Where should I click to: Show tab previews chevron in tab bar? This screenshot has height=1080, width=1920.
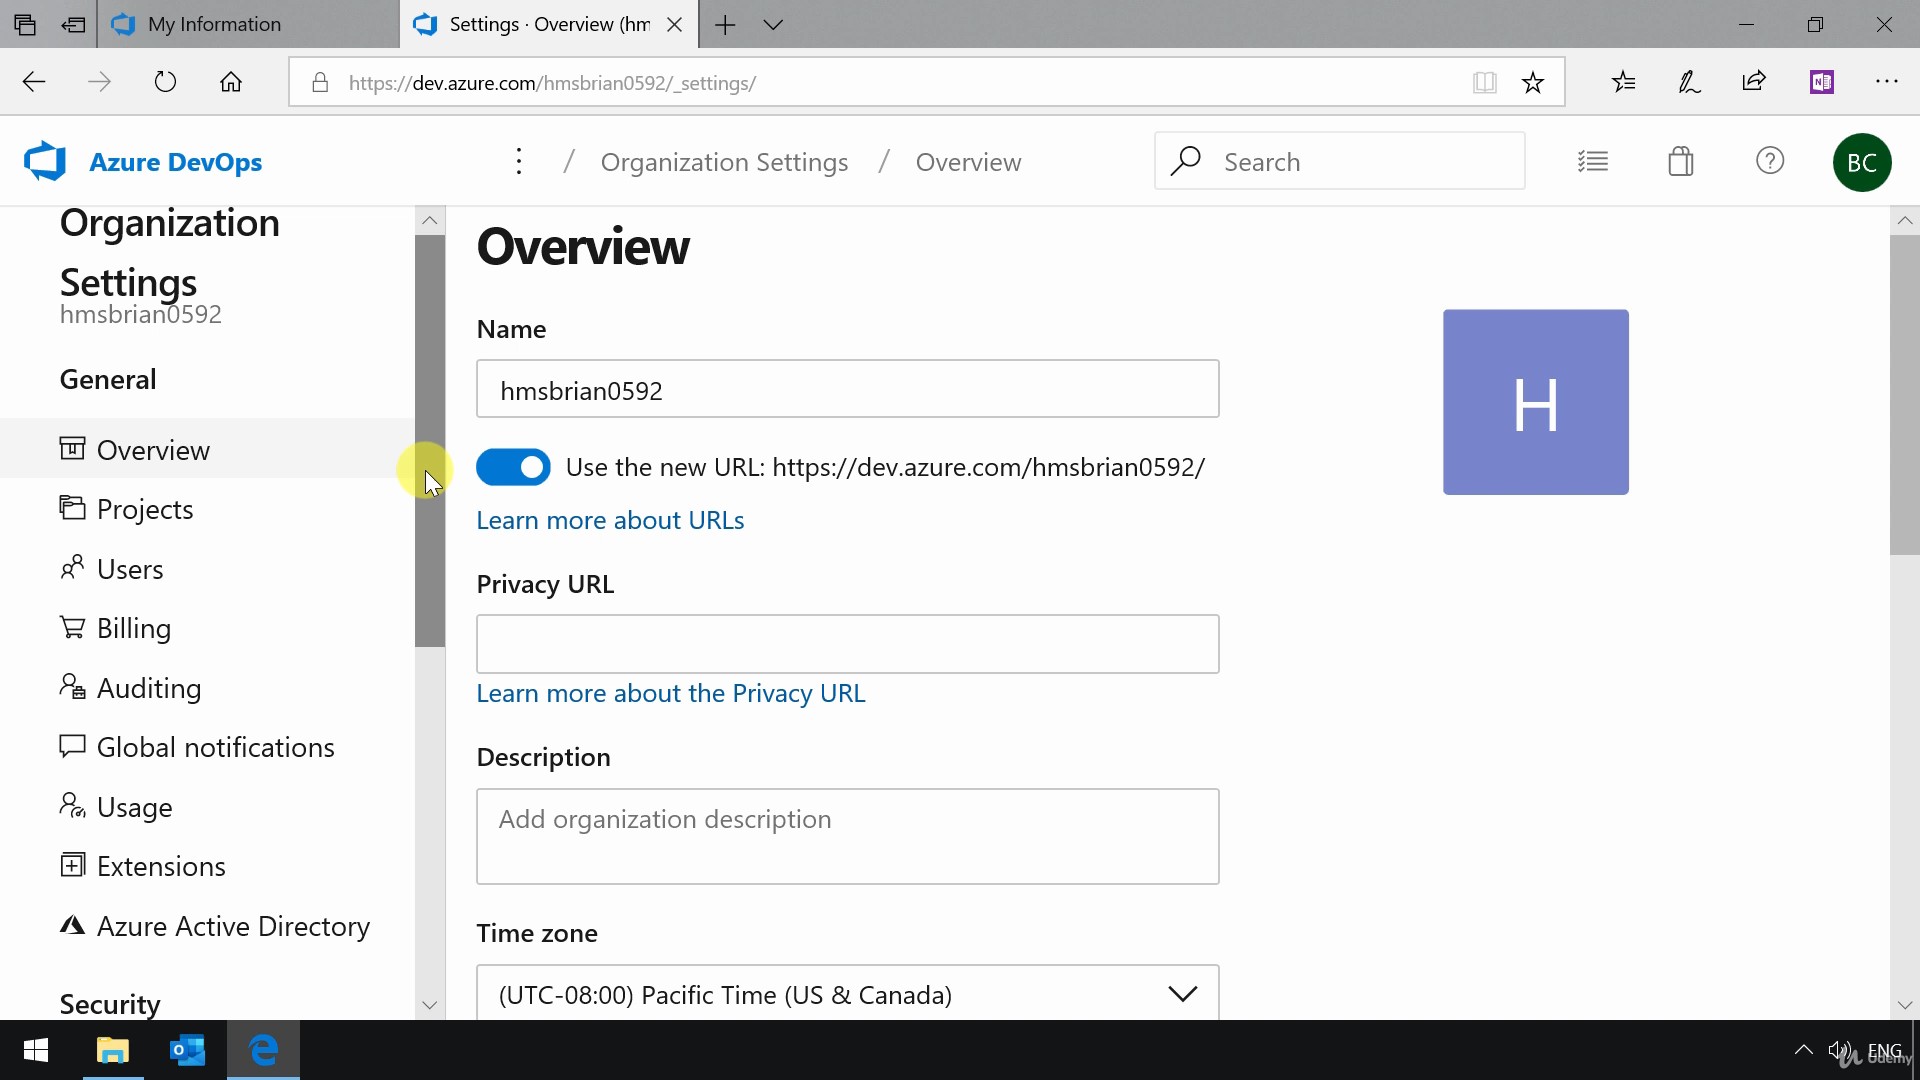tap(773, 24)
